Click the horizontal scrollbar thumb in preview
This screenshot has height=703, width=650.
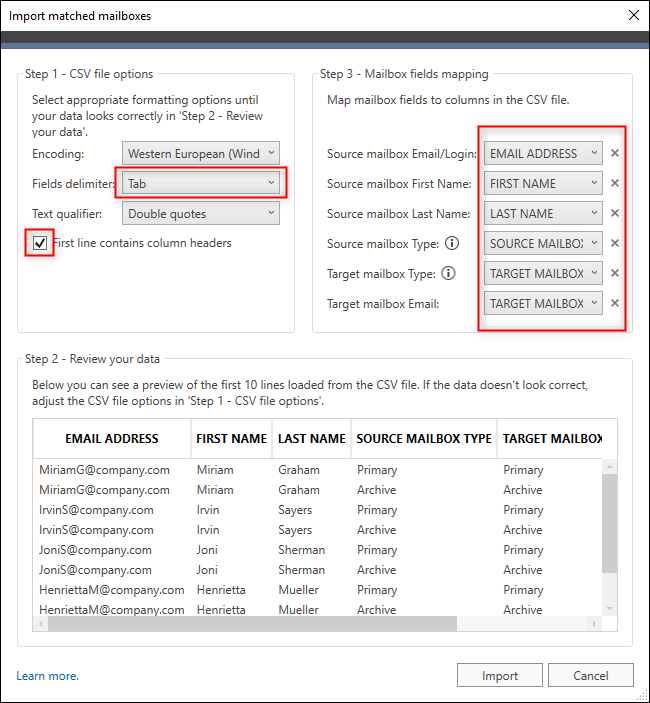252,624
